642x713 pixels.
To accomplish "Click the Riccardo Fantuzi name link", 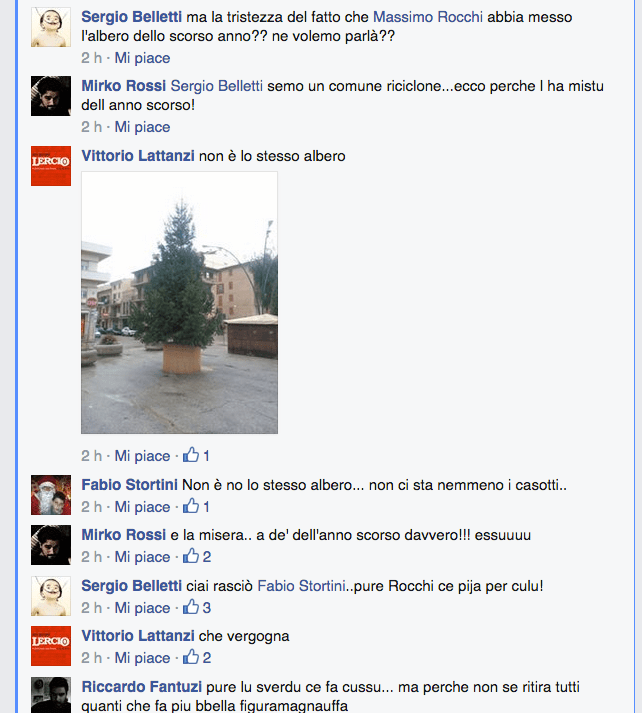I will point(141,687).
